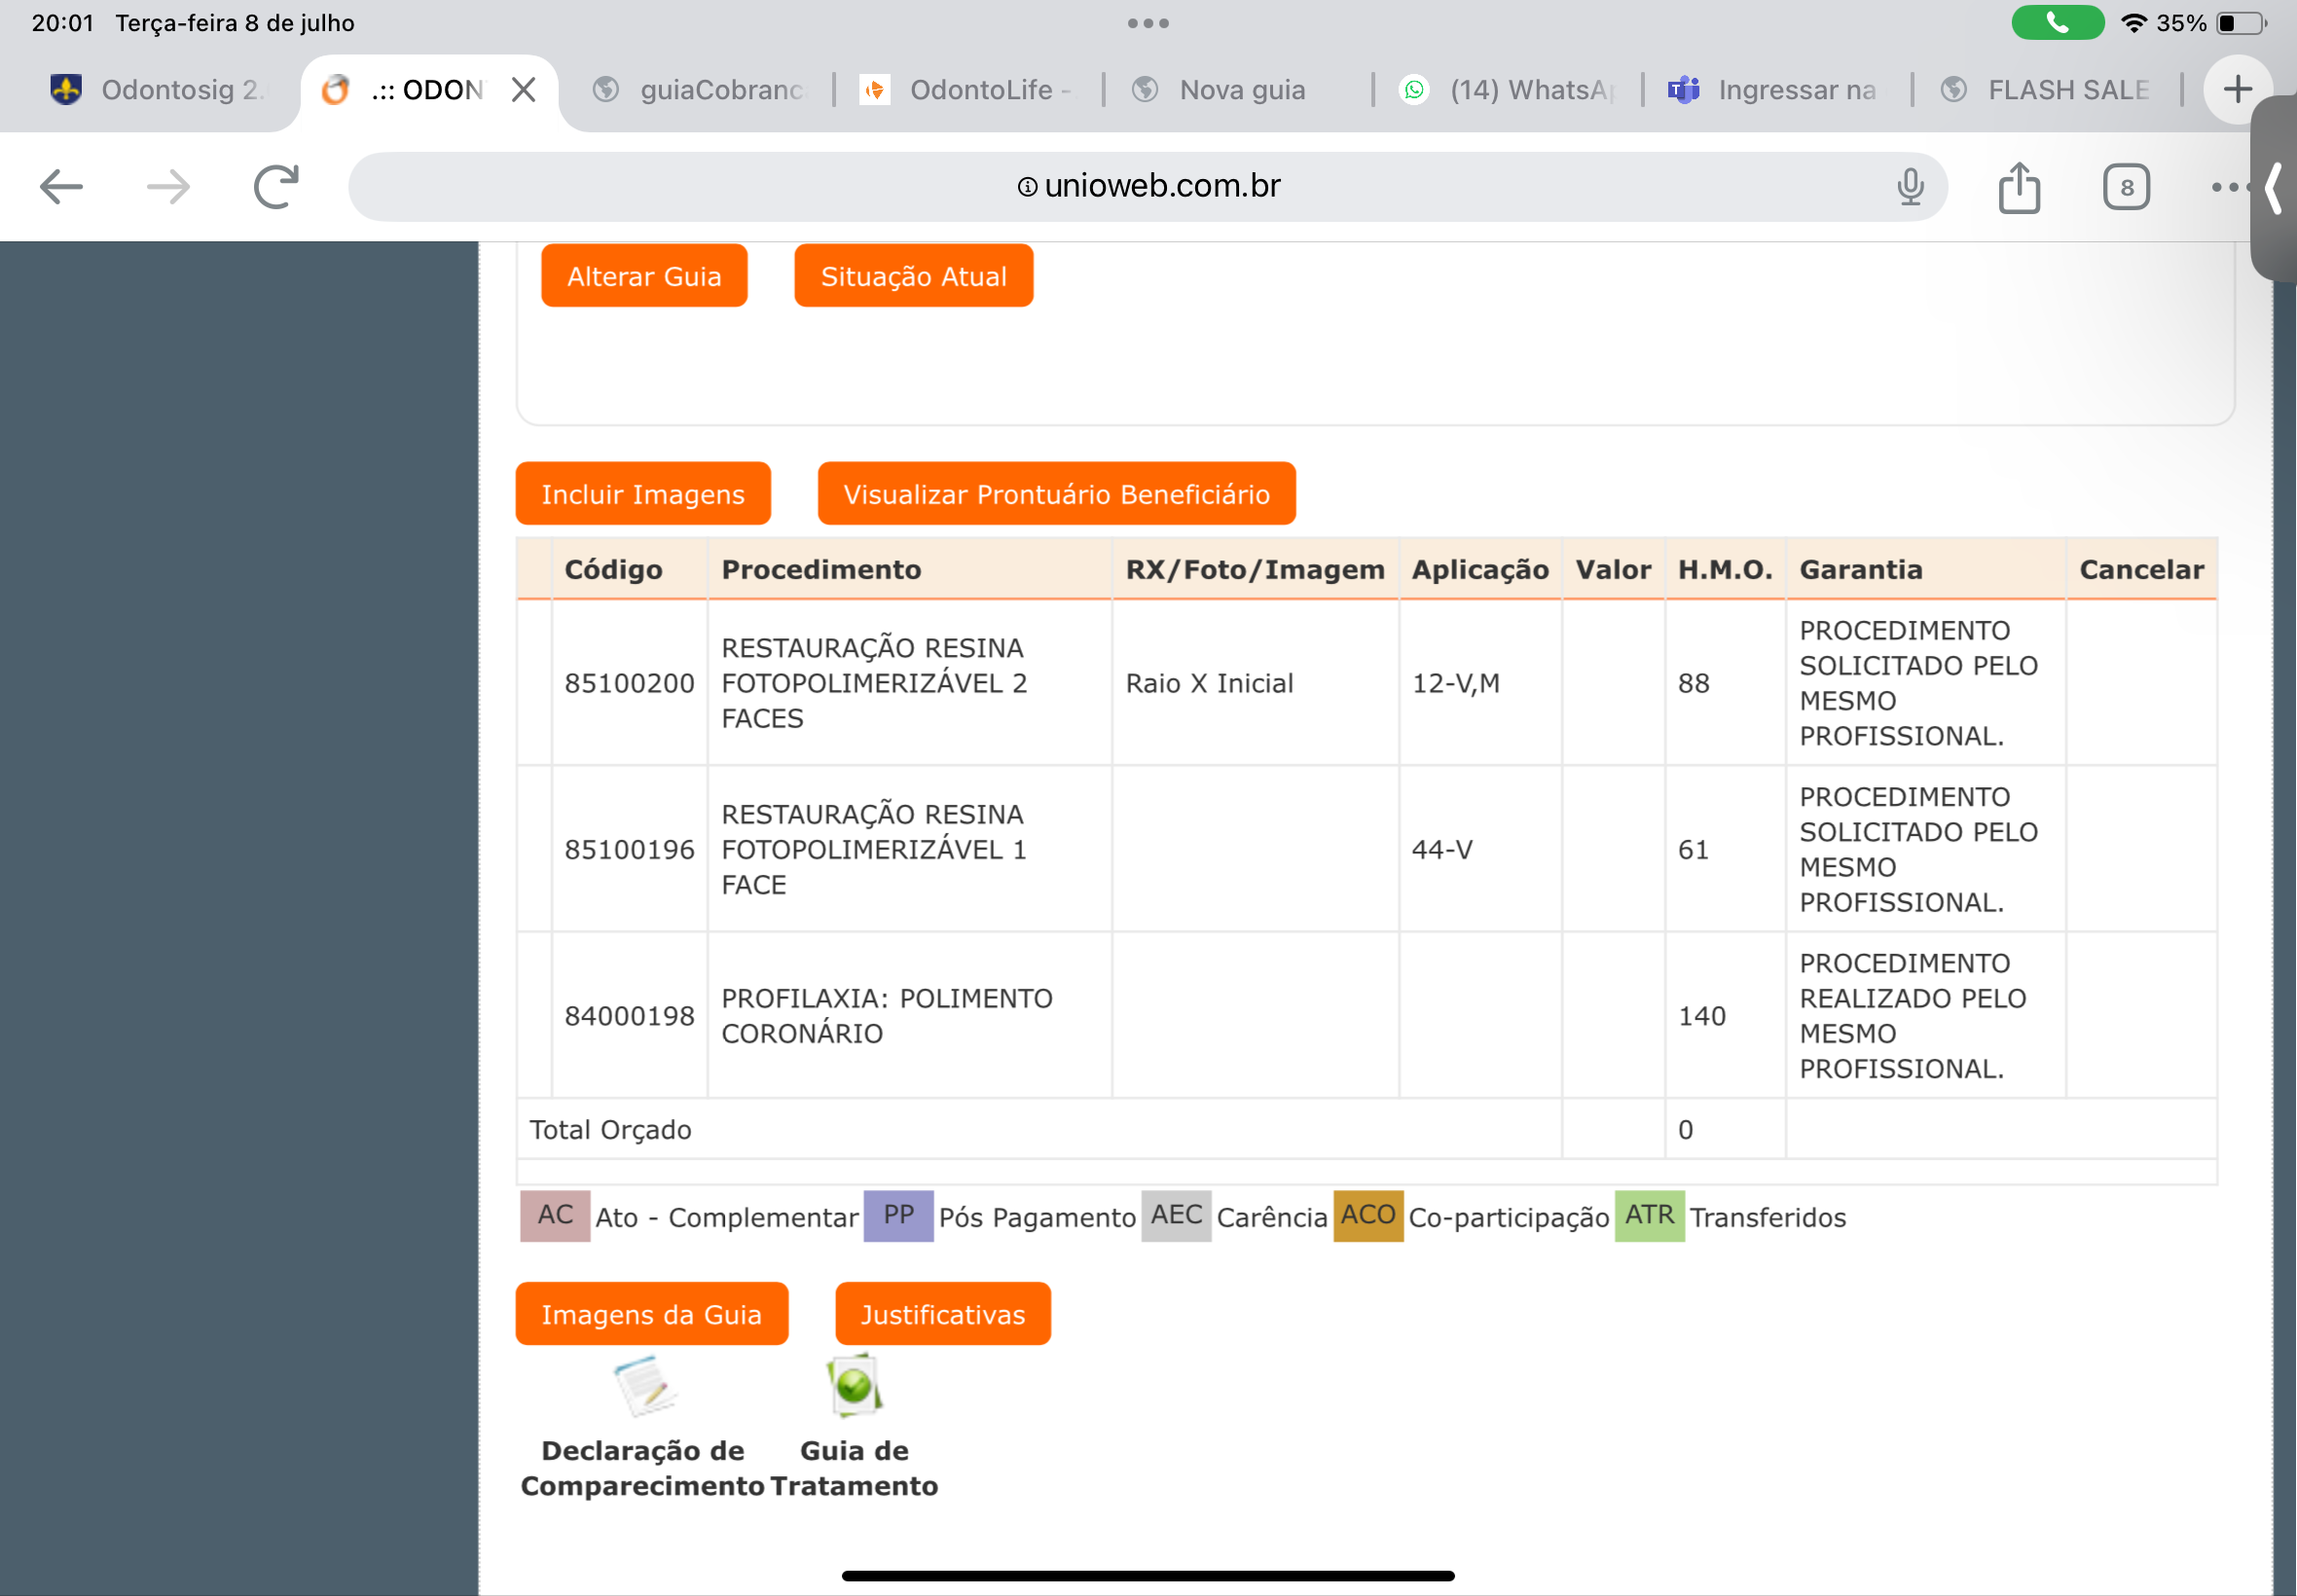
Task: Reload the page with refresh icon
Action: click(276, 187)
